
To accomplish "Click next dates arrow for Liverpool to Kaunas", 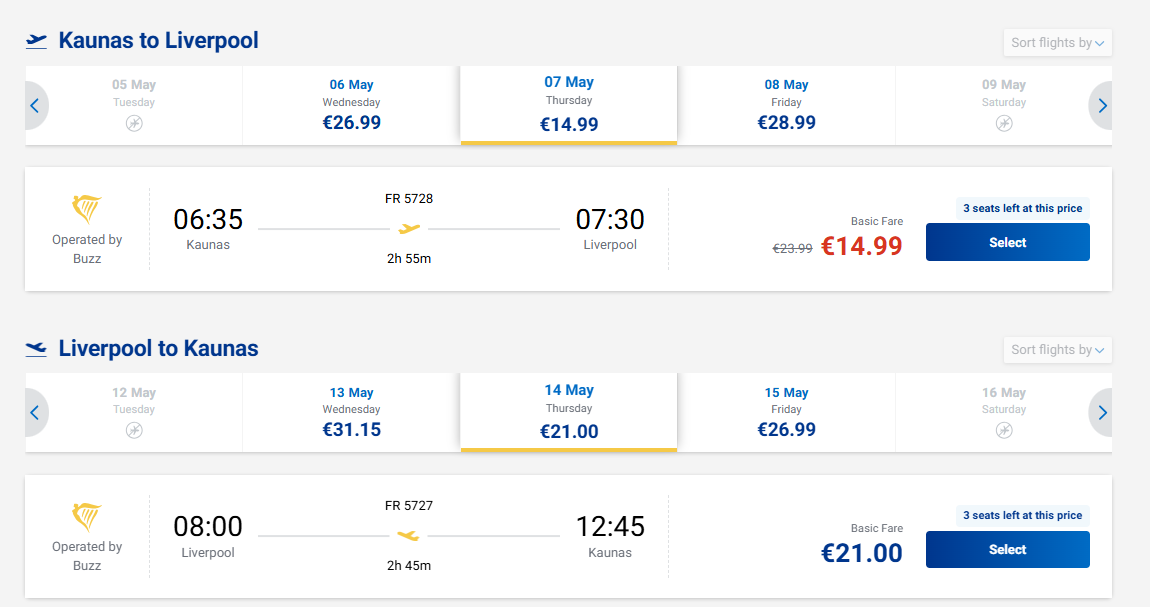I will (1102, 413).
